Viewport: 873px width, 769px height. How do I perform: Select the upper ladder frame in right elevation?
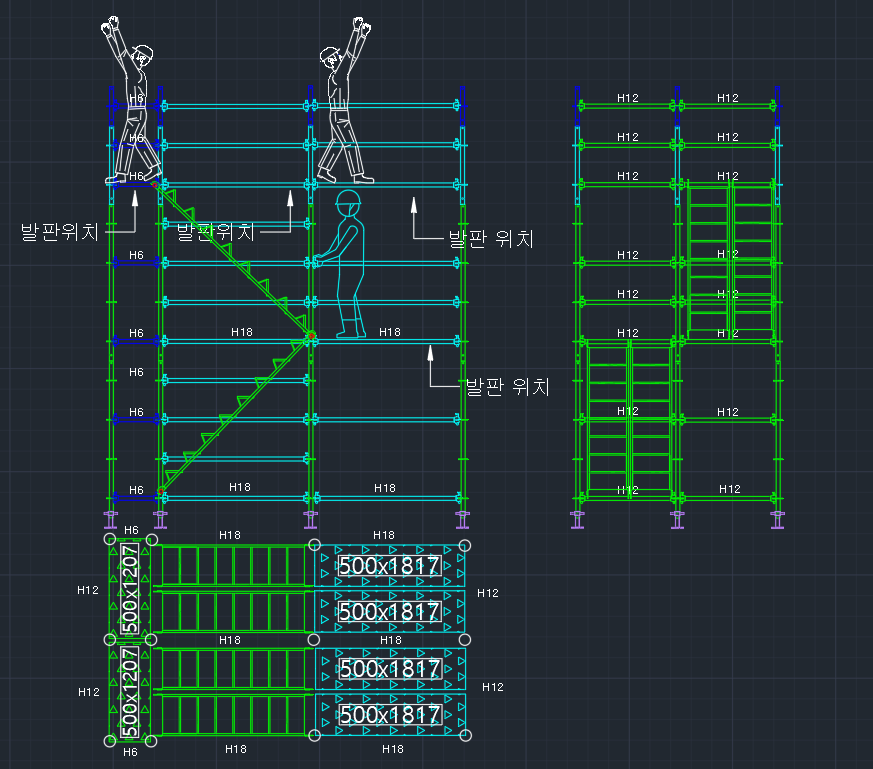coord(730,259)
